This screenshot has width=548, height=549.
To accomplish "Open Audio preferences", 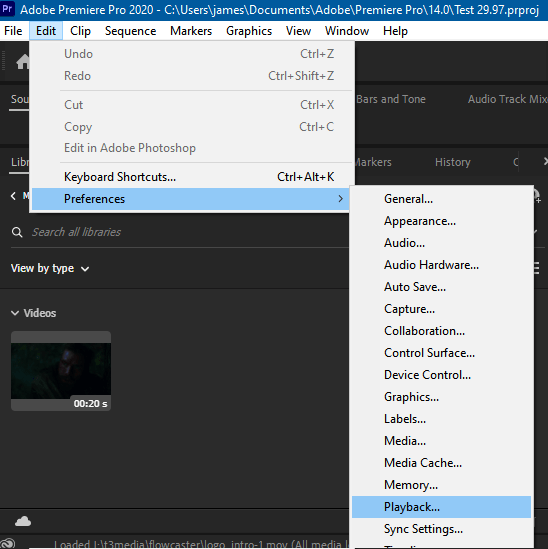I will click(441, 243).
